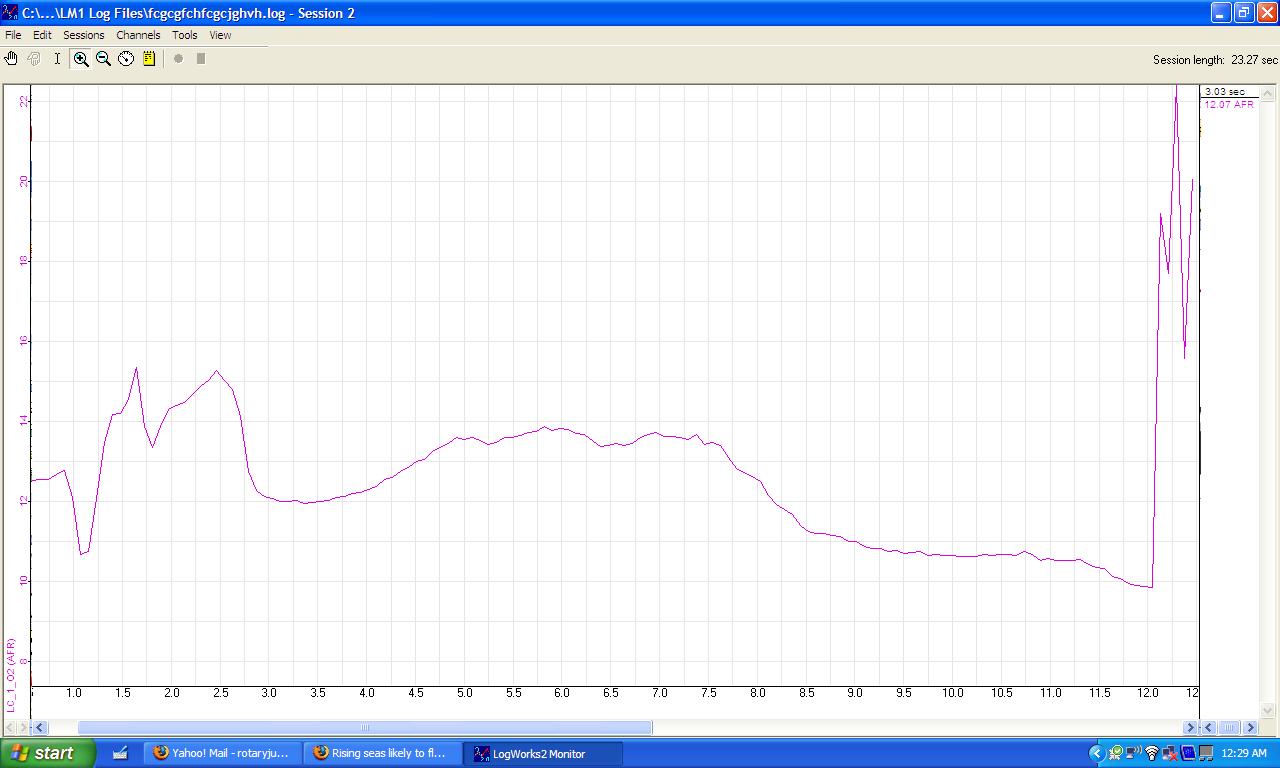The width and height of the screenshot is (1280, 768).
Task: Open the Channels menu
Action: [138, 35]
